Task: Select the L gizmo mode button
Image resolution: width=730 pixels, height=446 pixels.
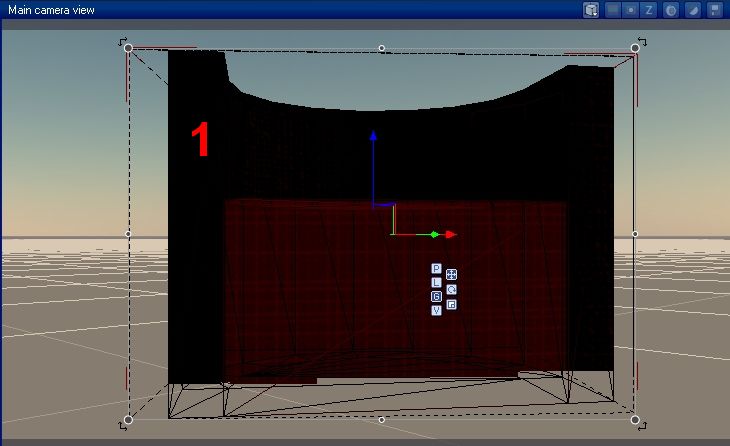Action: [x=436, y=283]
